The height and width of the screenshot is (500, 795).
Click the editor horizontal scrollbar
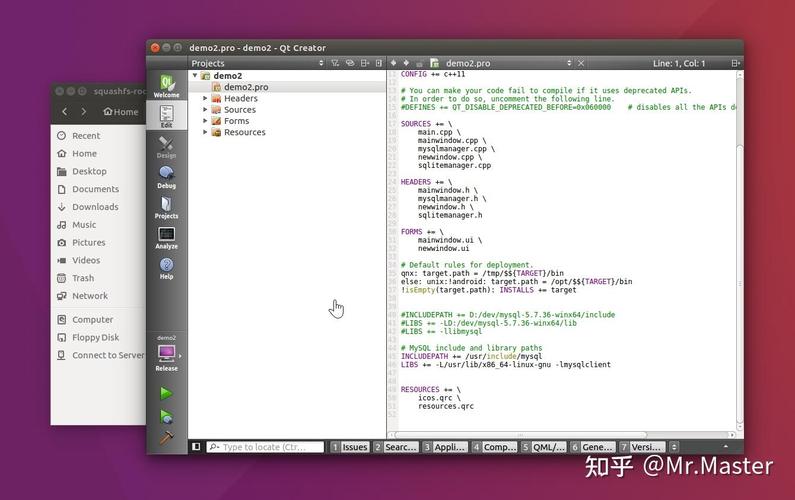click(x=520, y=435)
